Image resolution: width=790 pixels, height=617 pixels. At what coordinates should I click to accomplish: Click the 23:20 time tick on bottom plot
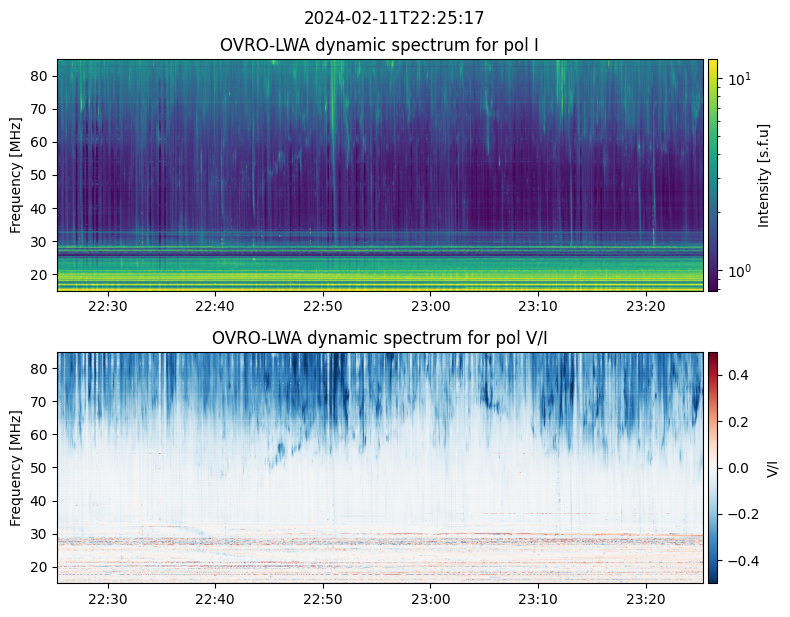tap(645, 599)
